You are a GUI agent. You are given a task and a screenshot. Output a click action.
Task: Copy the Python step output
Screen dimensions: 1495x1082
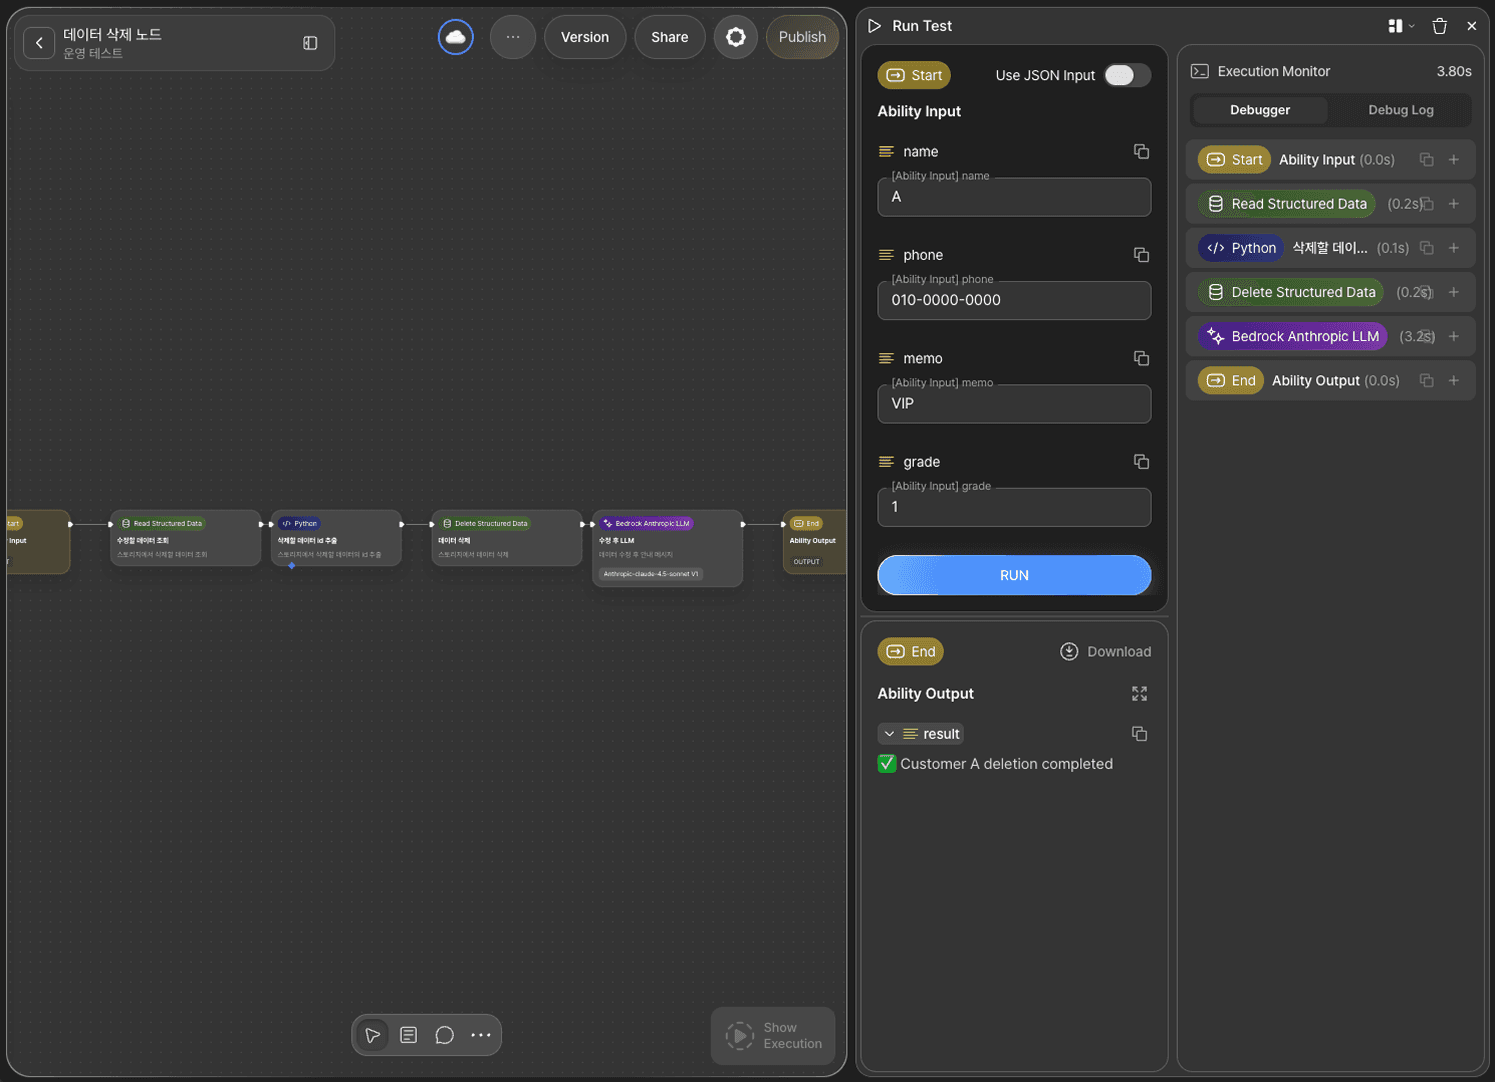pyautogui.click(x=1427, y=248)
